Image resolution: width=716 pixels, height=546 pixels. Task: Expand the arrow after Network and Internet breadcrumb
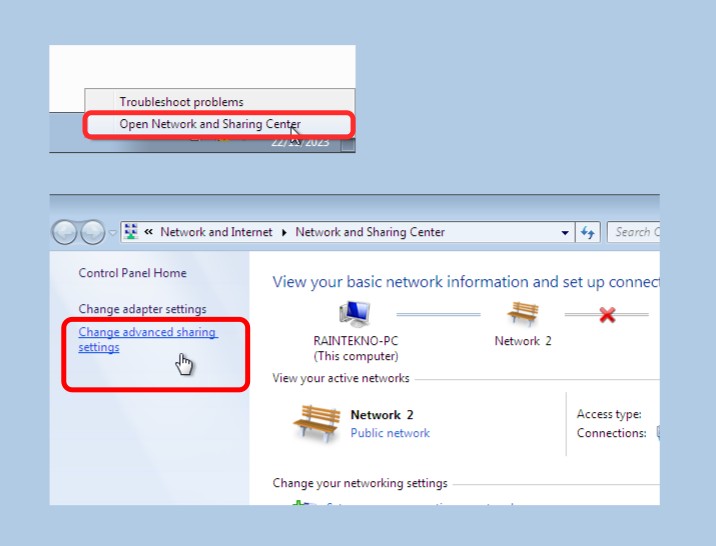pos(284,232)
